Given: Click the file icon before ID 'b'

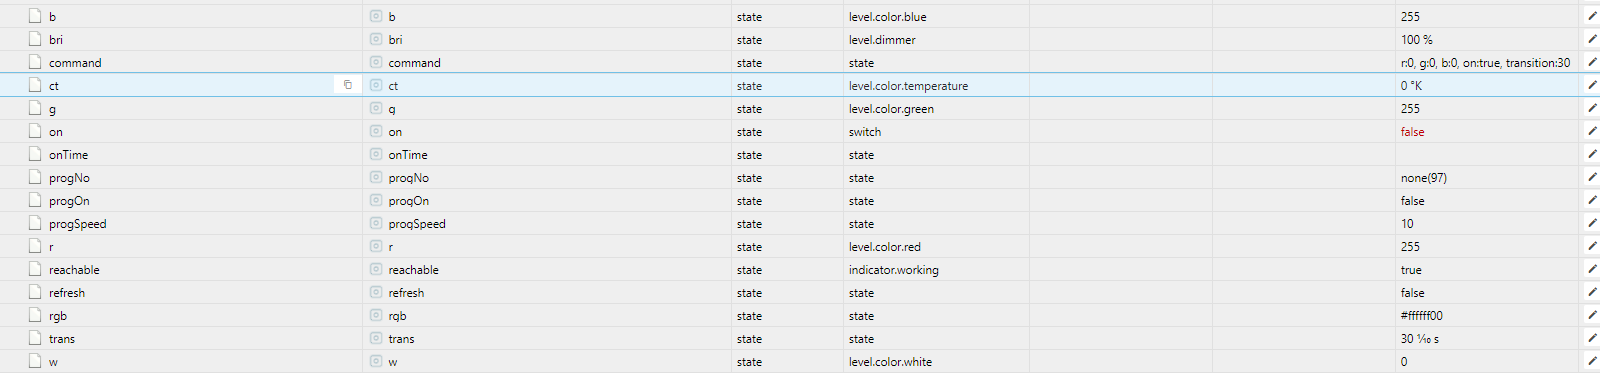Looking at the screenshot, I should [35, 16].
